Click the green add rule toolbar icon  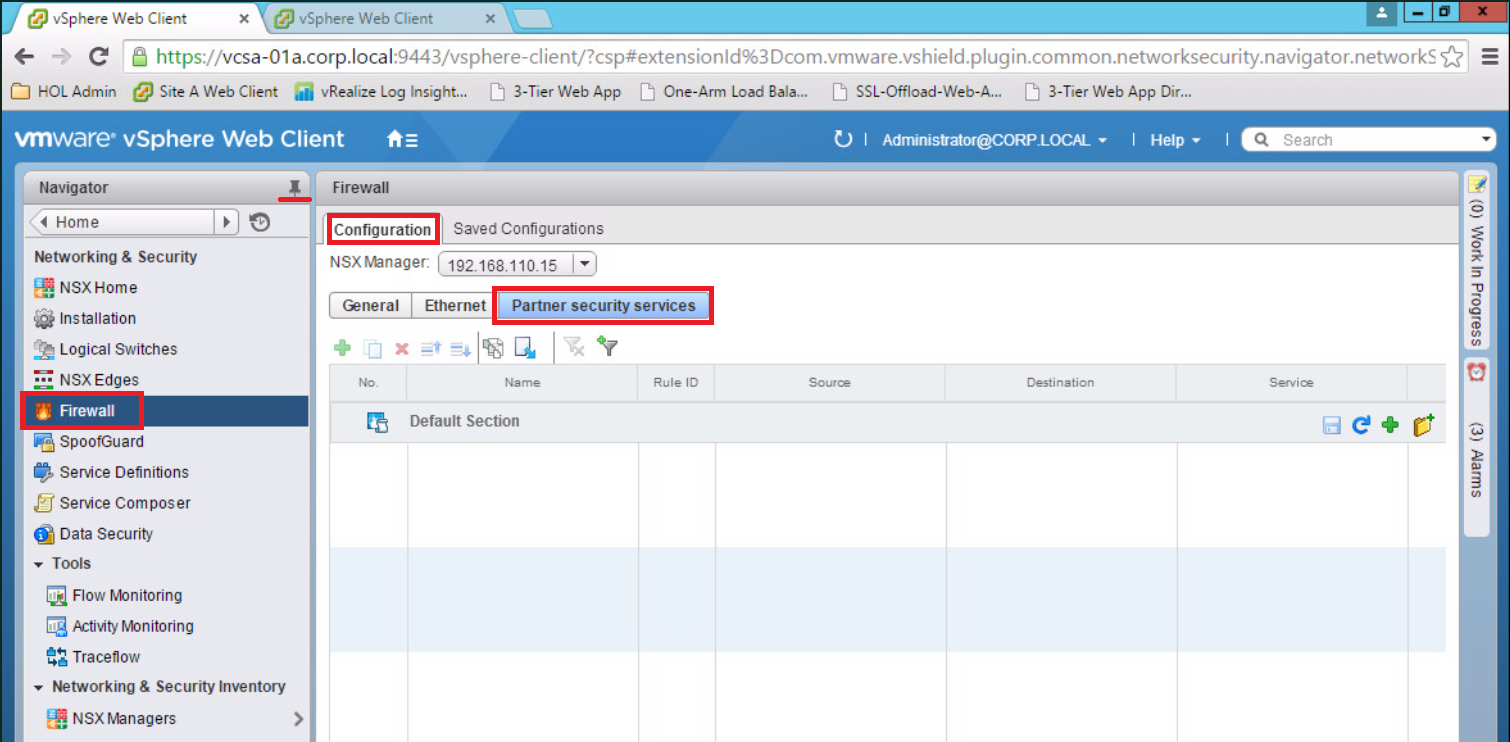click(342, 348)
